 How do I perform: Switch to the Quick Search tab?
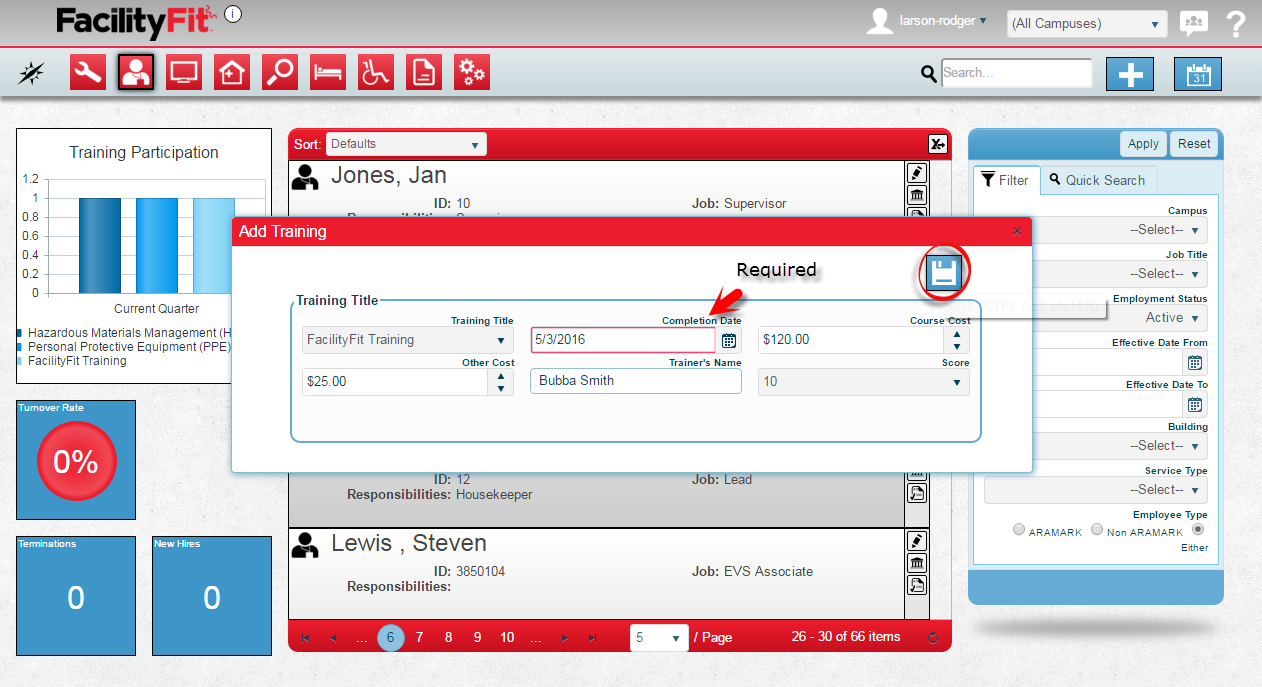click(1097, 180)
